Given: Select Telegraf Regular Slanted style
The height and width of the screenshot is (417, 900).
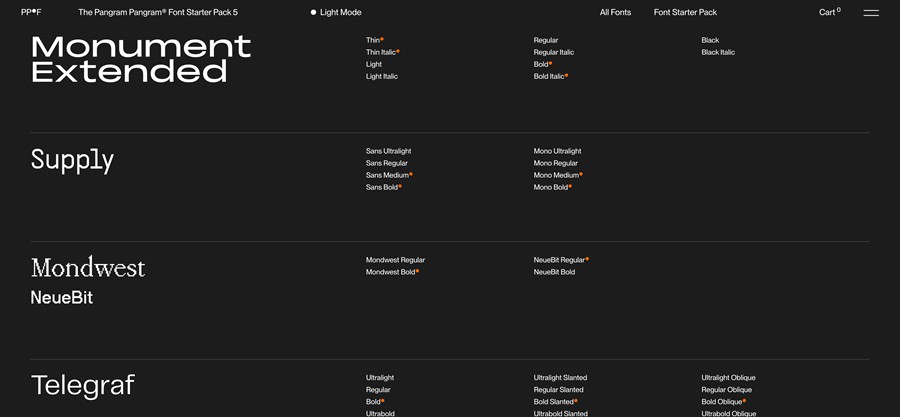Looking at the screenshot, I should tap(558, 390).
